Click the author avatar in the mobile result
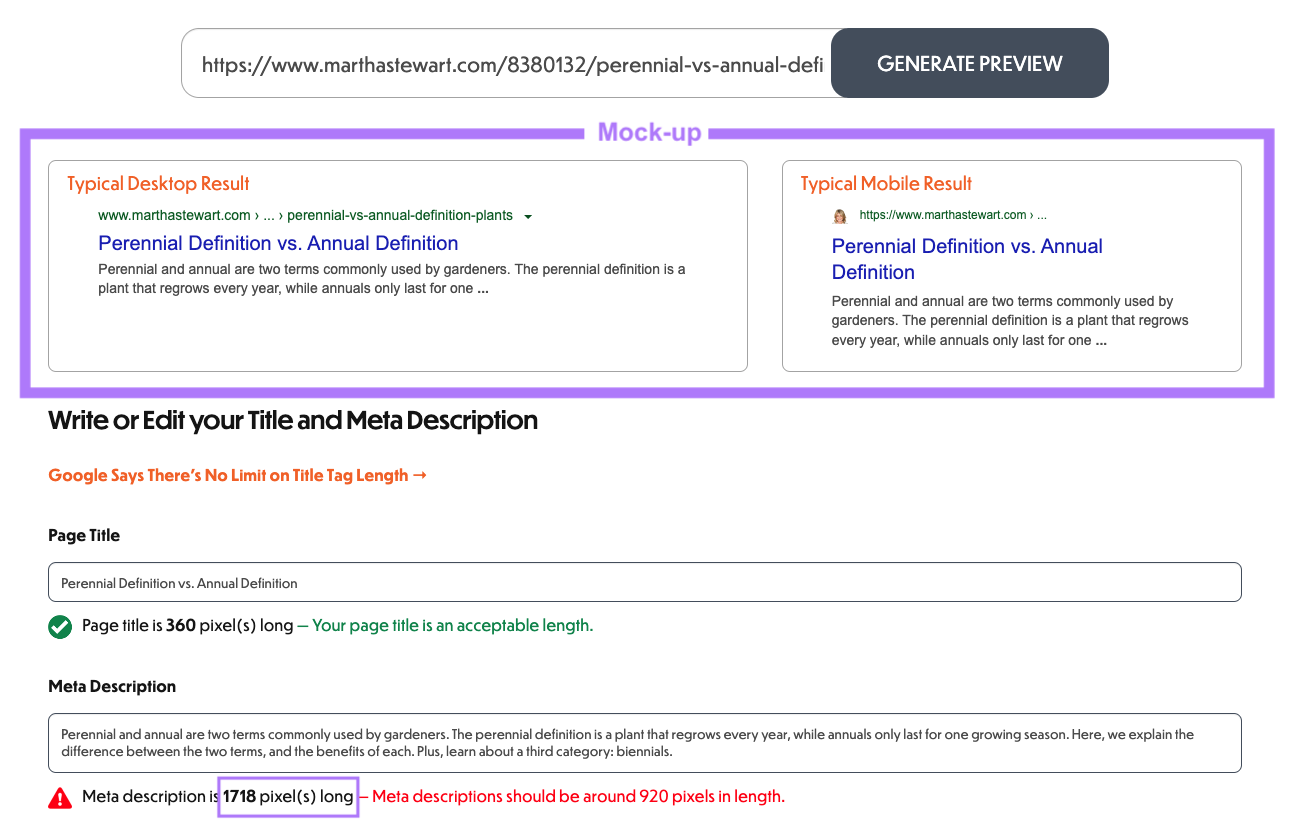Image resolution: width=1291 pixels, height=833 pixels. 840,215
